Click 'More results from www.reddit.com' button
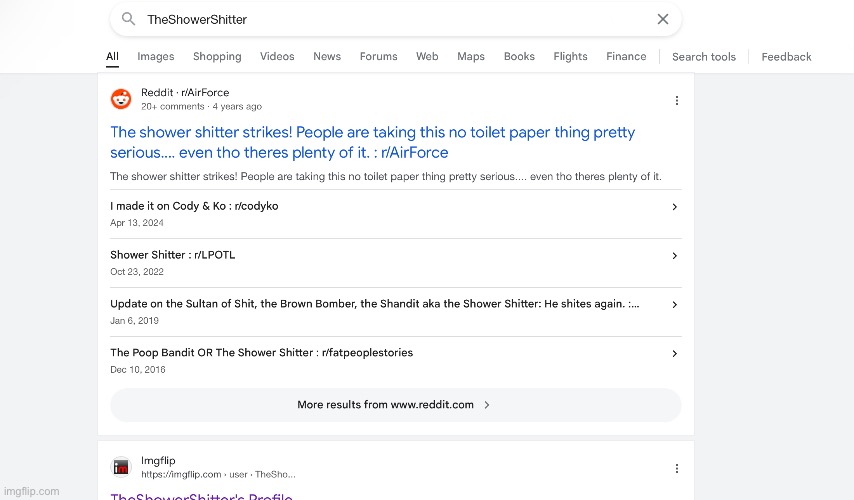The image size is (854, 500). tap(396, 405)
